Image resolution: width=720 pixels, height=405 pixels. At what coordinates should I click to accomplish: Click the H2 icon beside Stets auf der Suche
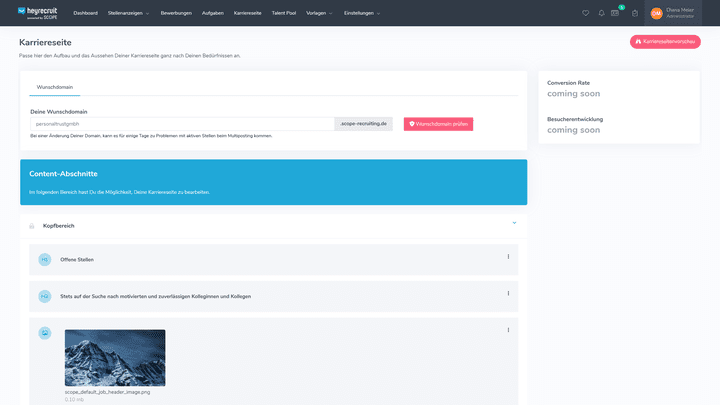[44, 296]
